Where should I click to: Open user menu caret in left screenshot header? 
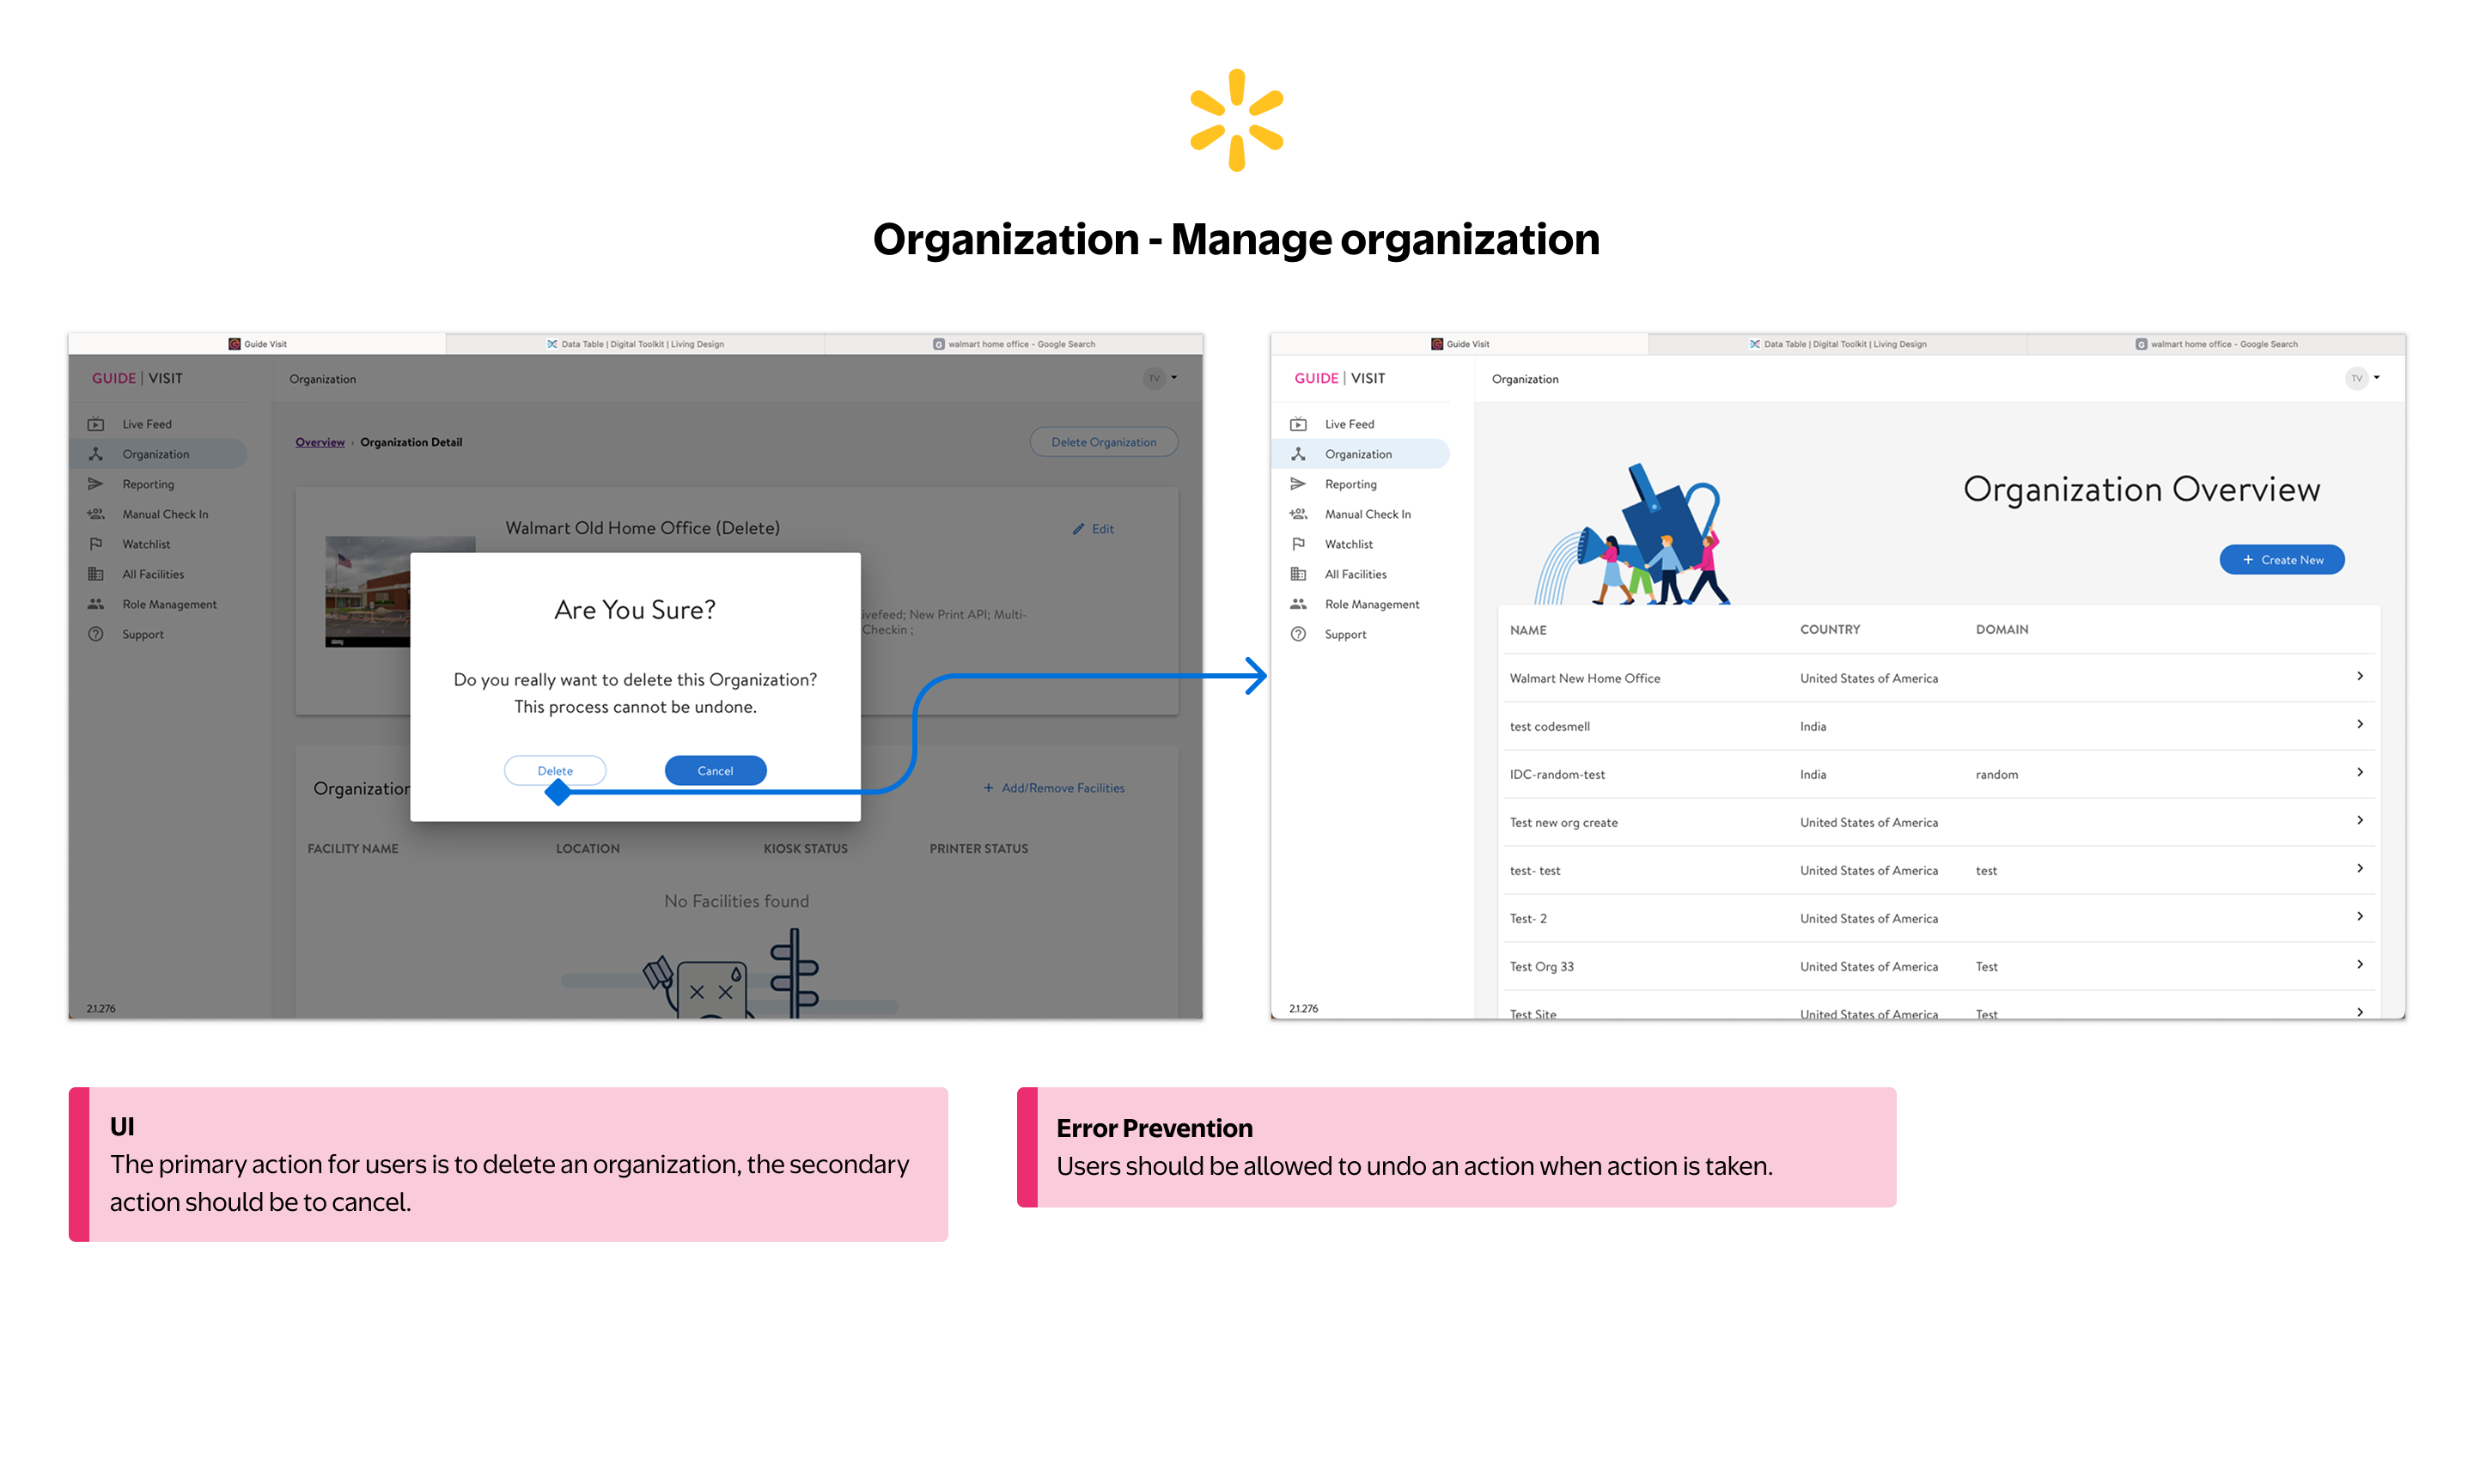point(1174,378)
